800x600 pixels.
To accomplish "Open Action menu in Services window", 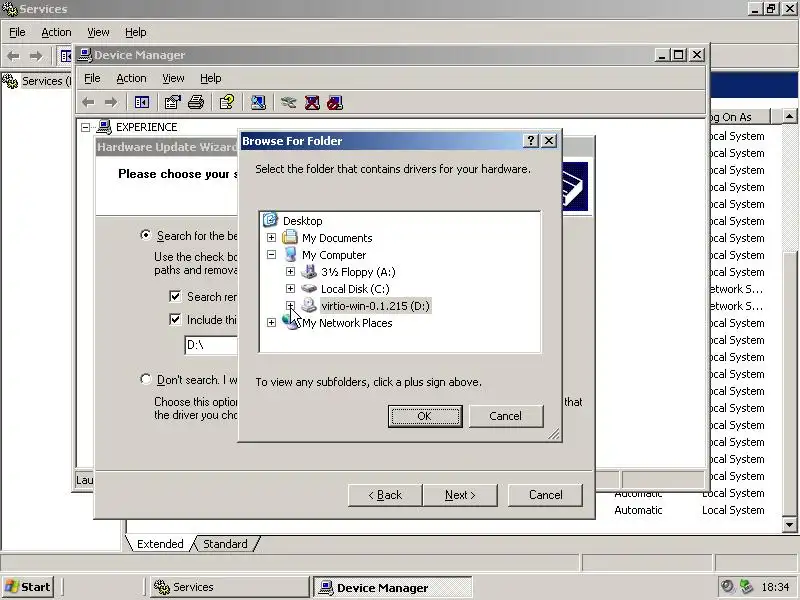I will click(x=56, y=32).
